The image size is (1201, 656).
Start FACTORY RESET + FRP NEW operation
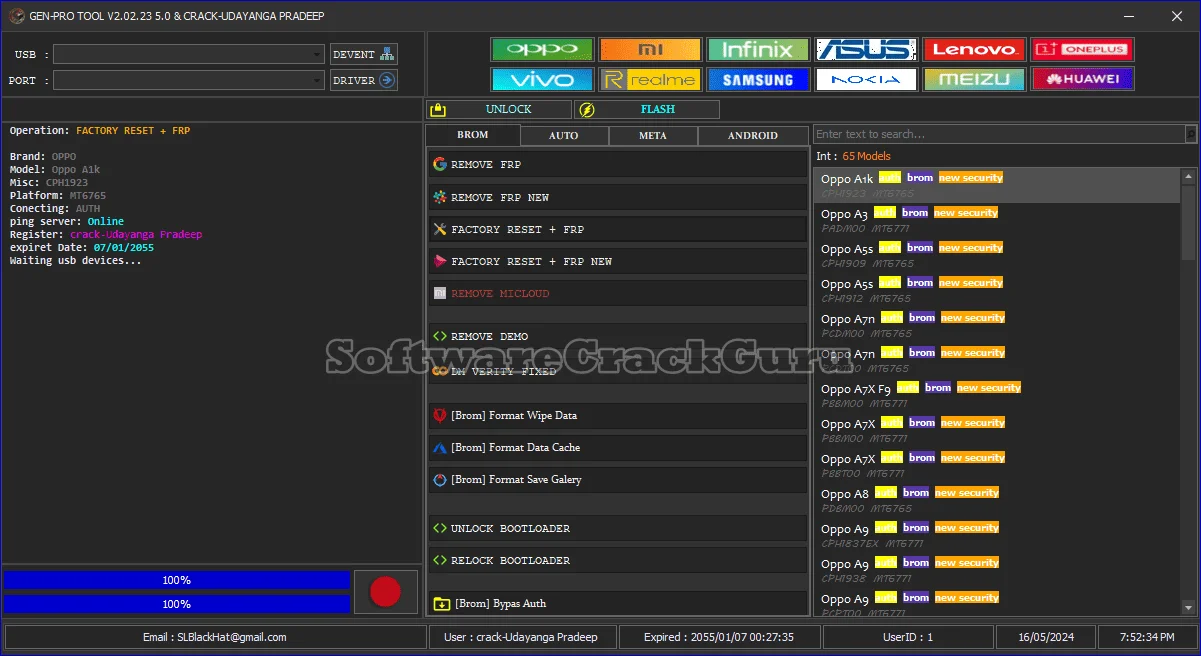coord(618,261)
